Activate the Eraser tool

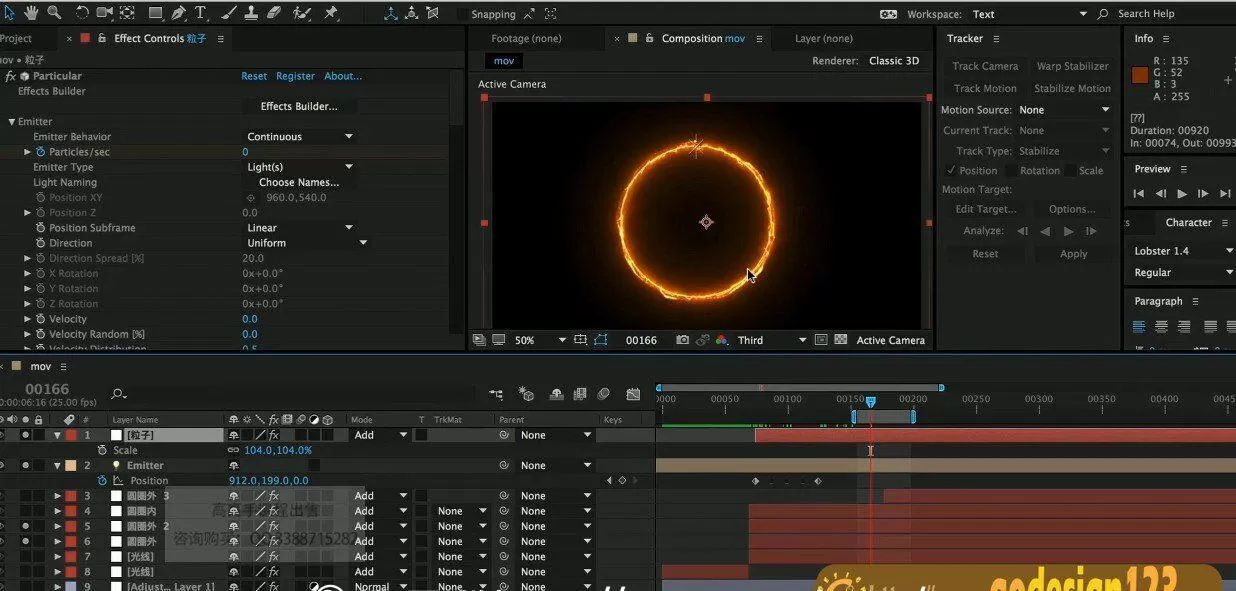pyautogui.click(x=273, y=13)
